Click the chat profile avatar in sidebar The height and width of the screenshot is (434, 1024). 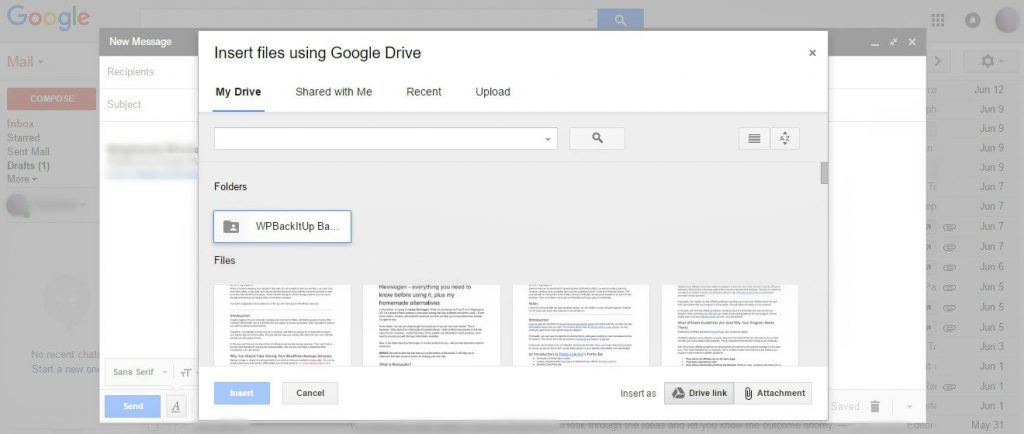18,206
